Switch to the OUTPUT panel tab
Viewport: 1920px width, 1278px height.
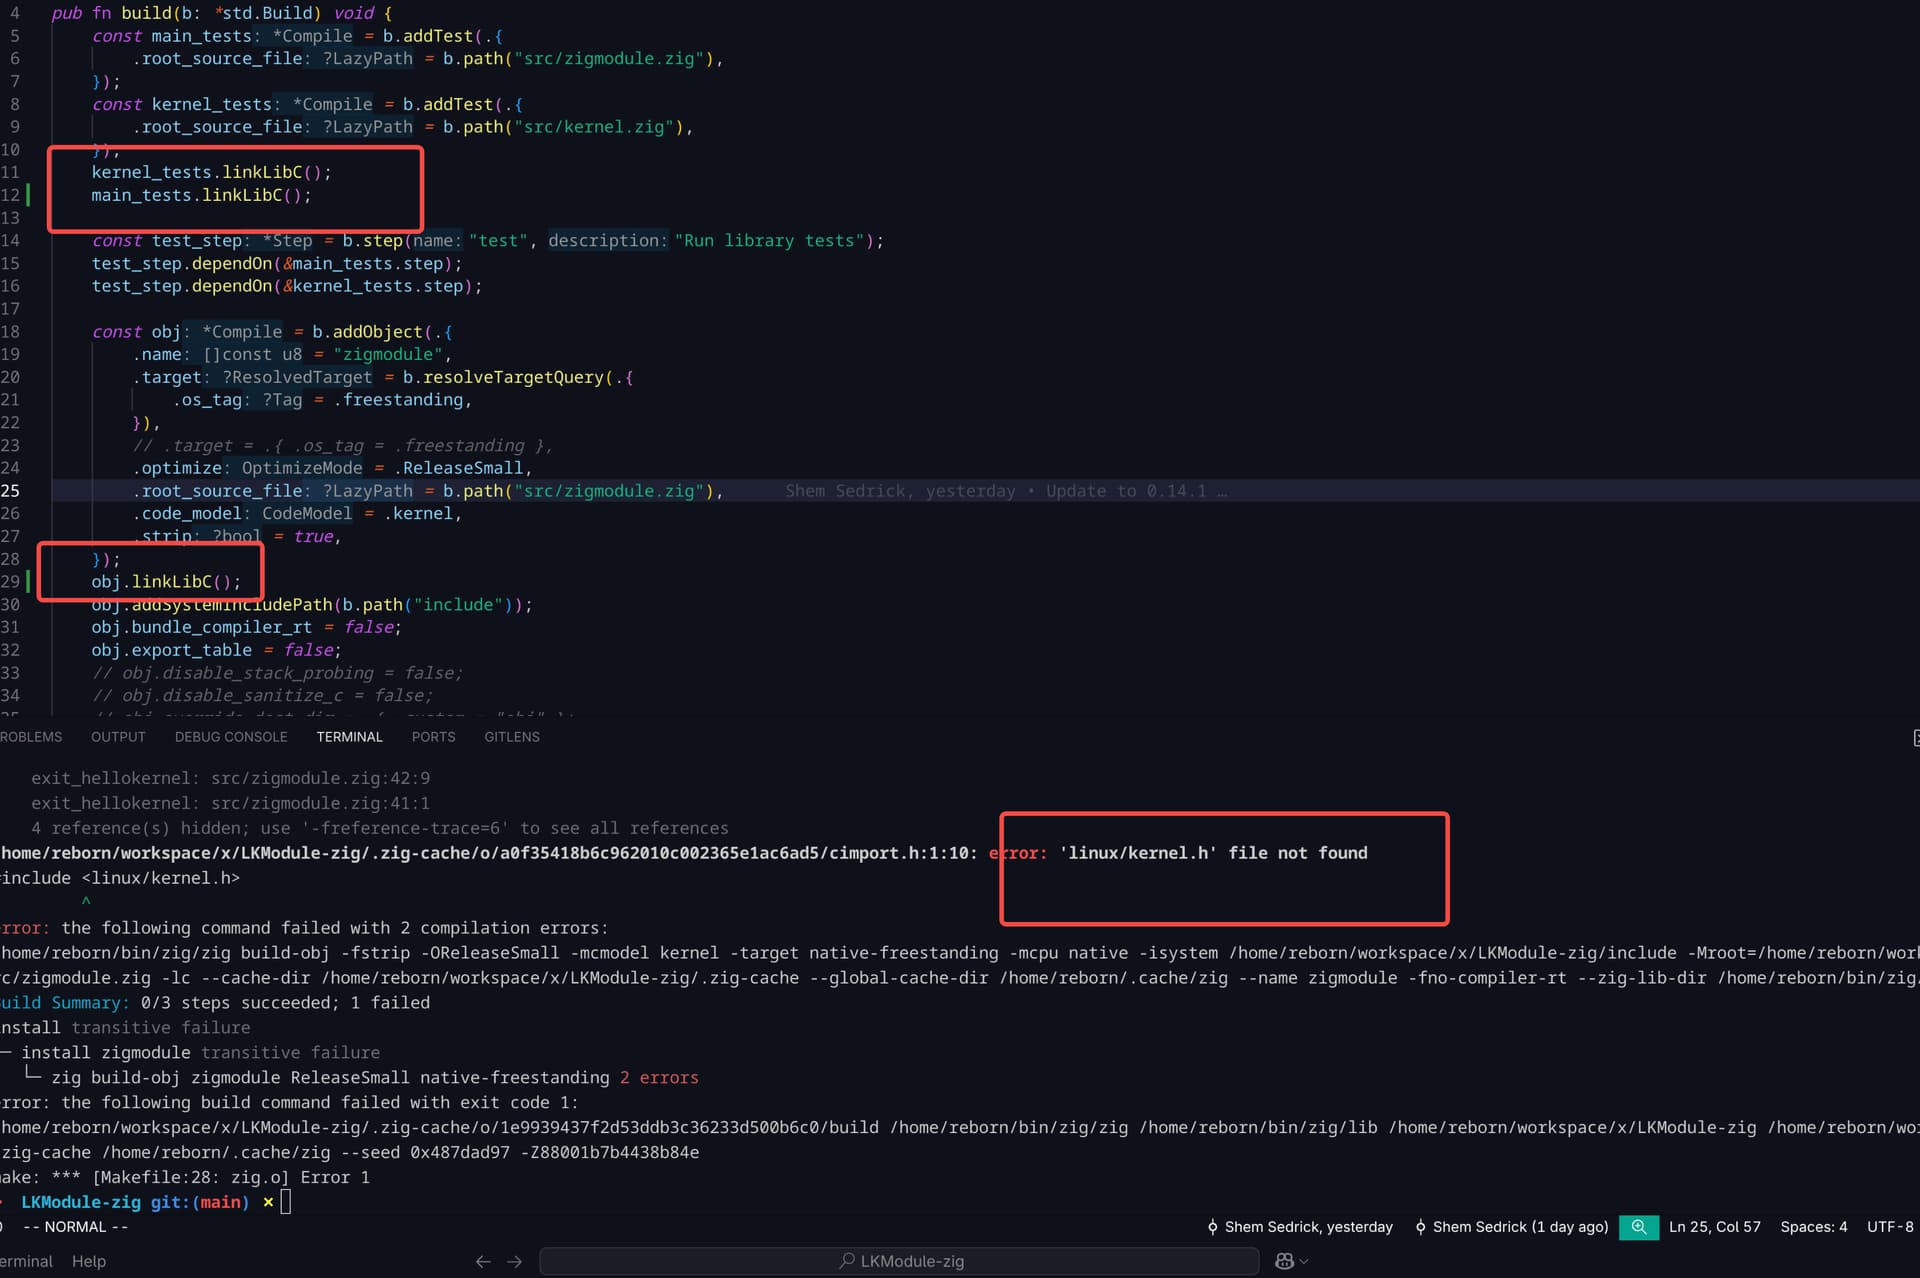[x=118, y=736]
